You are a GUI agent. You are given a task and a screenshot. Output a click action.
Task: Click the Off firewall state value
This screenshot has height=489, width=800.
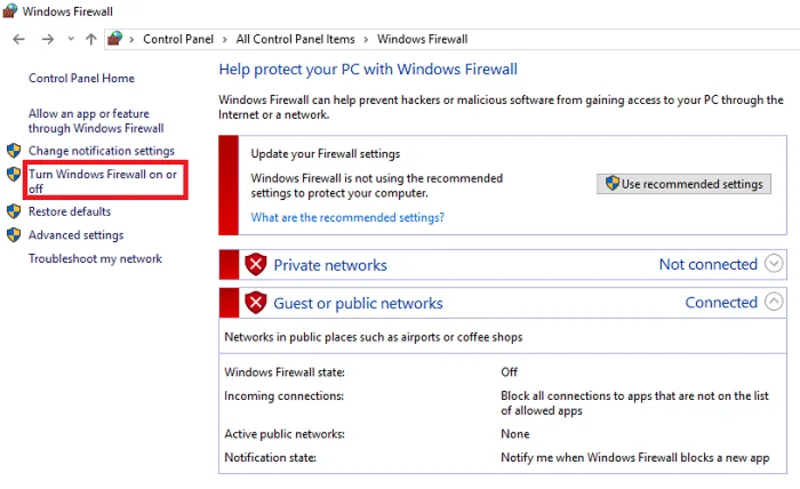click(x=509, y=372)
